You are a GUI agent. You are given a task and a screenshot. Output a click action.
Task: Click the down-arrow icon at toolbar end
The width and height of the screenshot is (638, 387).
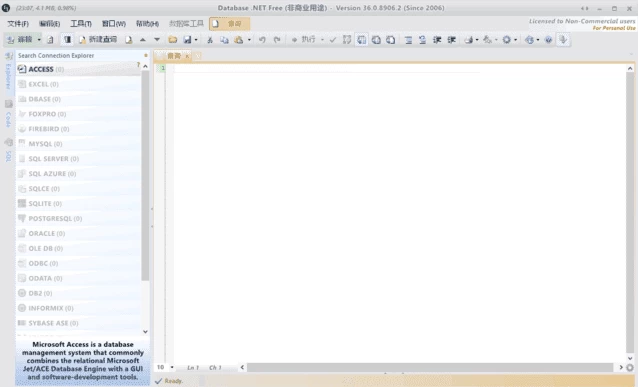(x=563, y=39)
